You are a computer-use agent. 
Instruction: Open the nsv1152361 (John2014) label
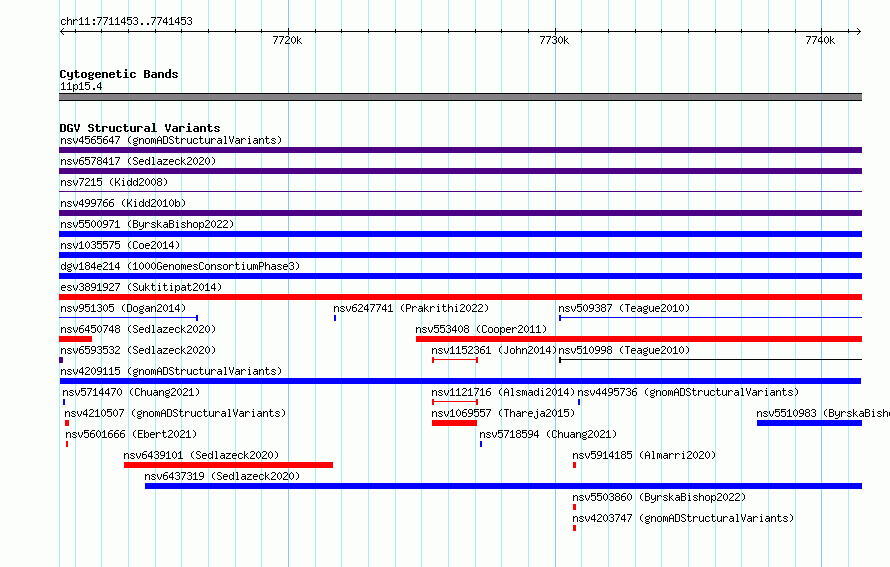pyautogui.click(x=494, y=350)
